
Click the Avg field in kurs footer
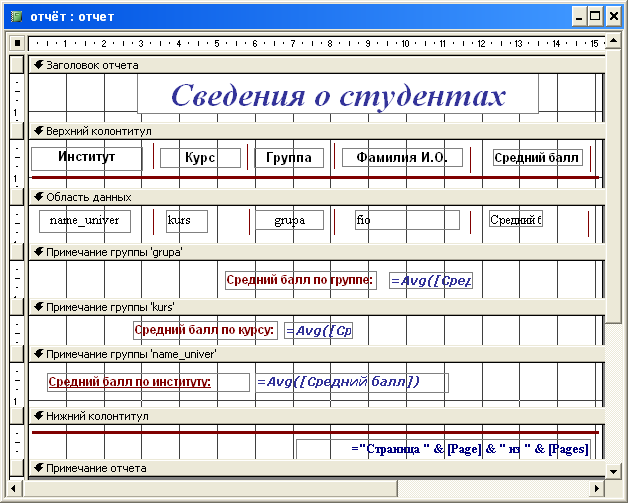(318, 331)
